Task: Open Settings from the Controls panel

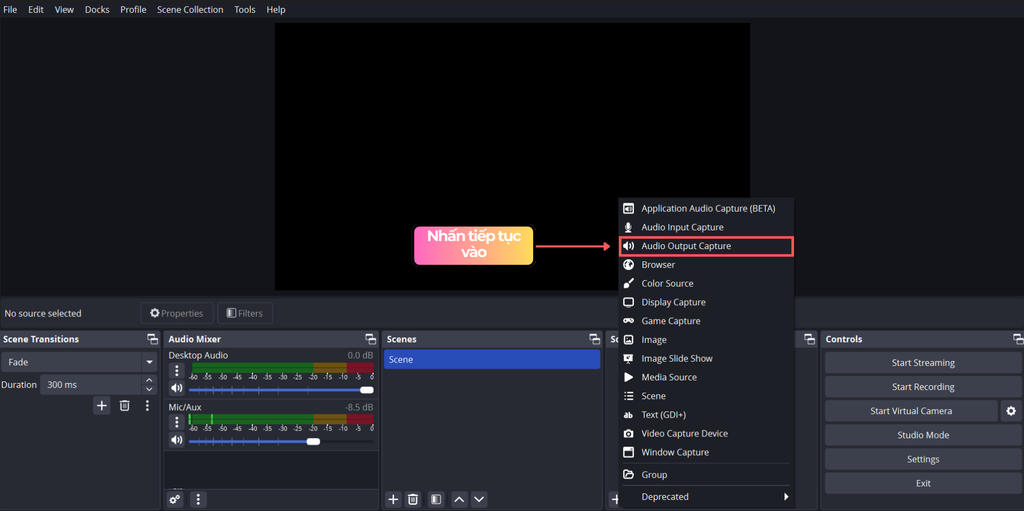Action: 923,459
